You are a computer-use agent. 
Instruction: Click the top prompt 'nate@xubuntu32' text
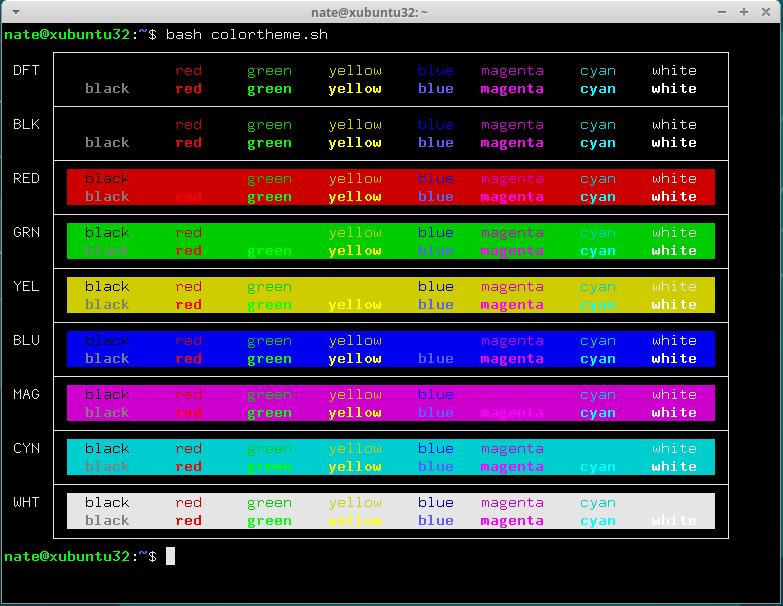click(66, 35)
